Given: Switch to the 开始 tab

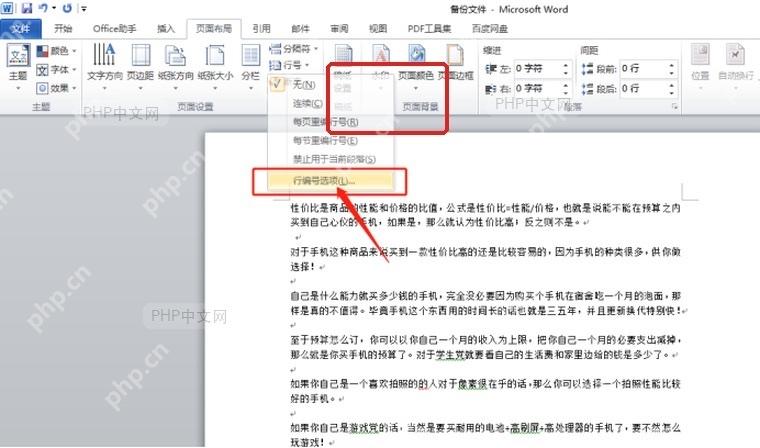Looking at the screenshot, I should coord(63,29).
